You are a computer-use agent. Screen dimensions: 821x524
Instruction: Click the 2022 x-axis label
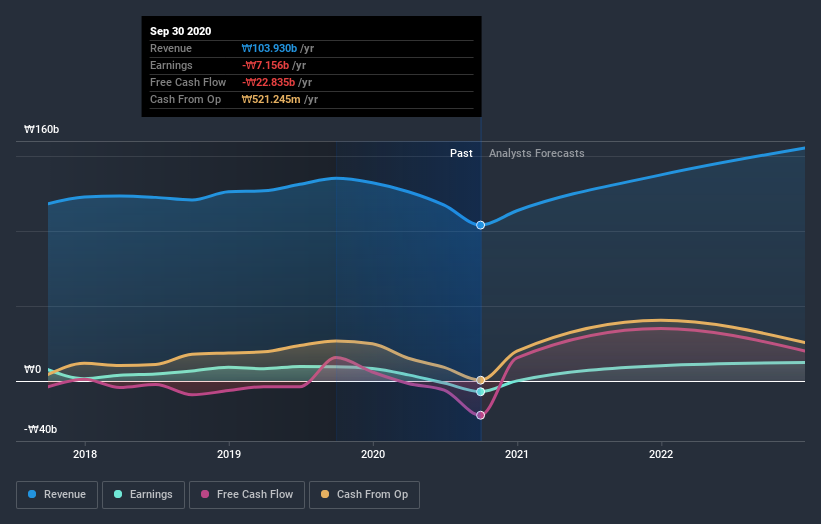(661, 454)
